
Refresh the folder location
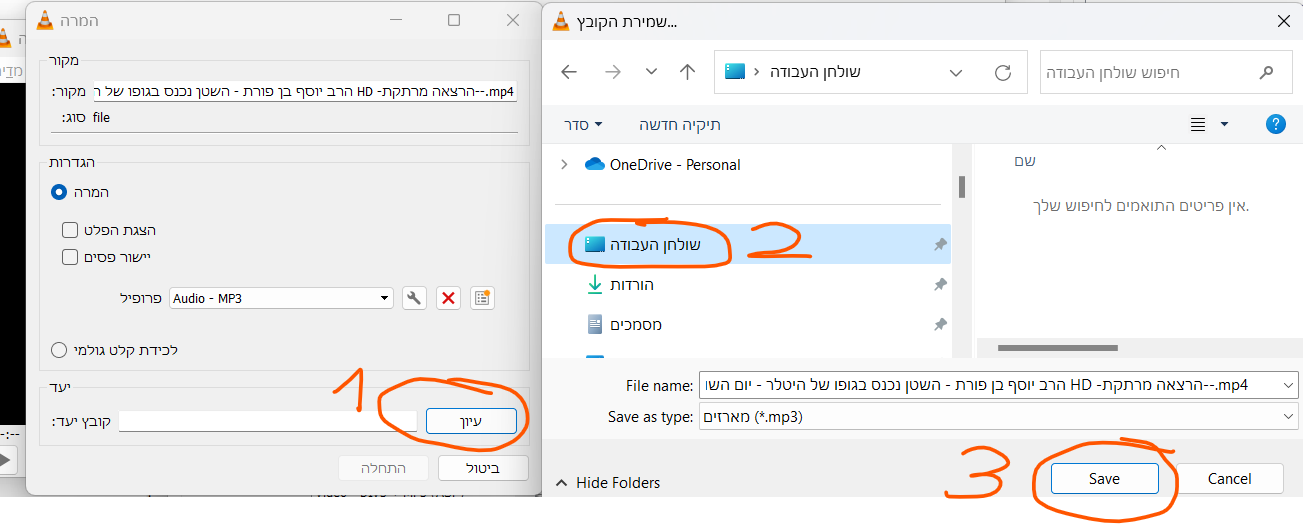click(1003, 72)
